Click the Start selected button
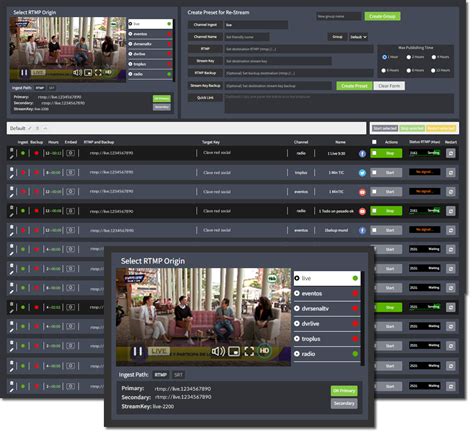This screenshot has width=474, height=435. (x=385, y=128)
